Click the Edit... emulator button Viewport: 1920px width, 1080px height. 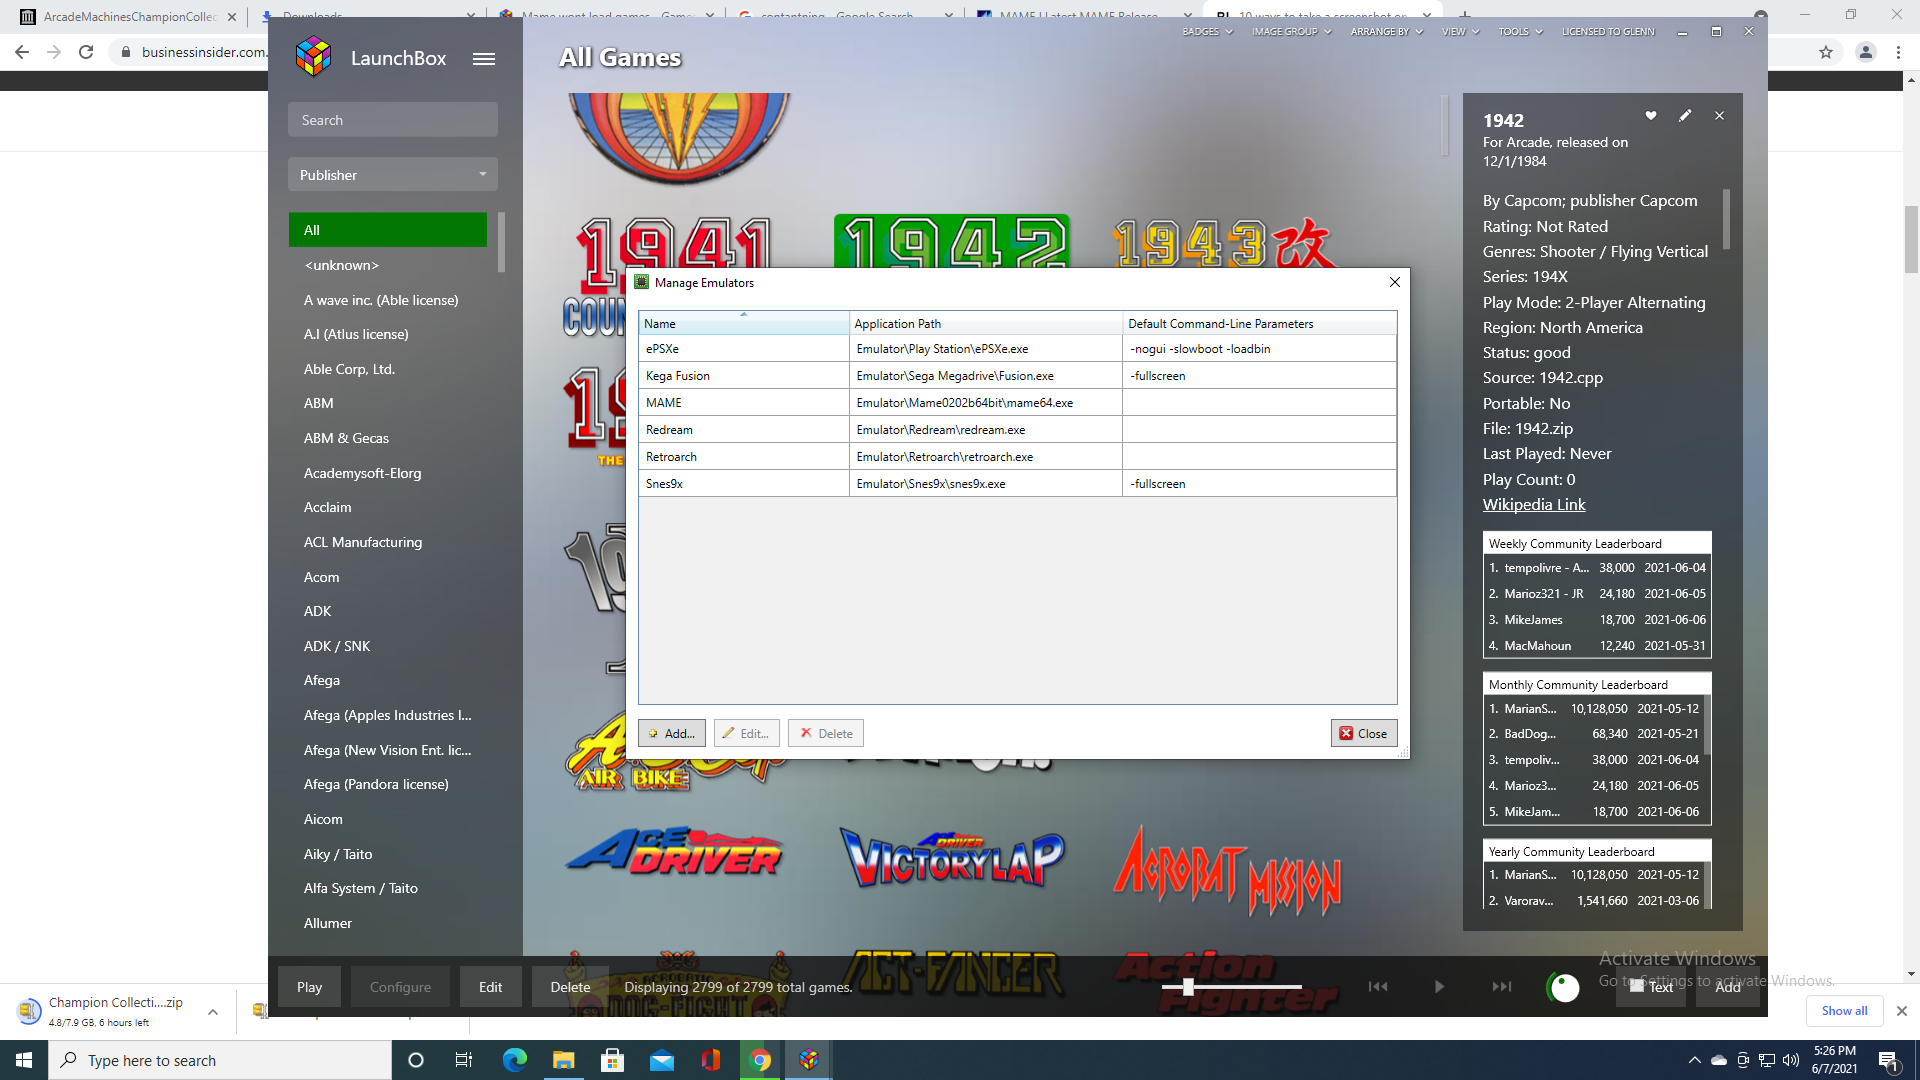(x=747, y=733)
